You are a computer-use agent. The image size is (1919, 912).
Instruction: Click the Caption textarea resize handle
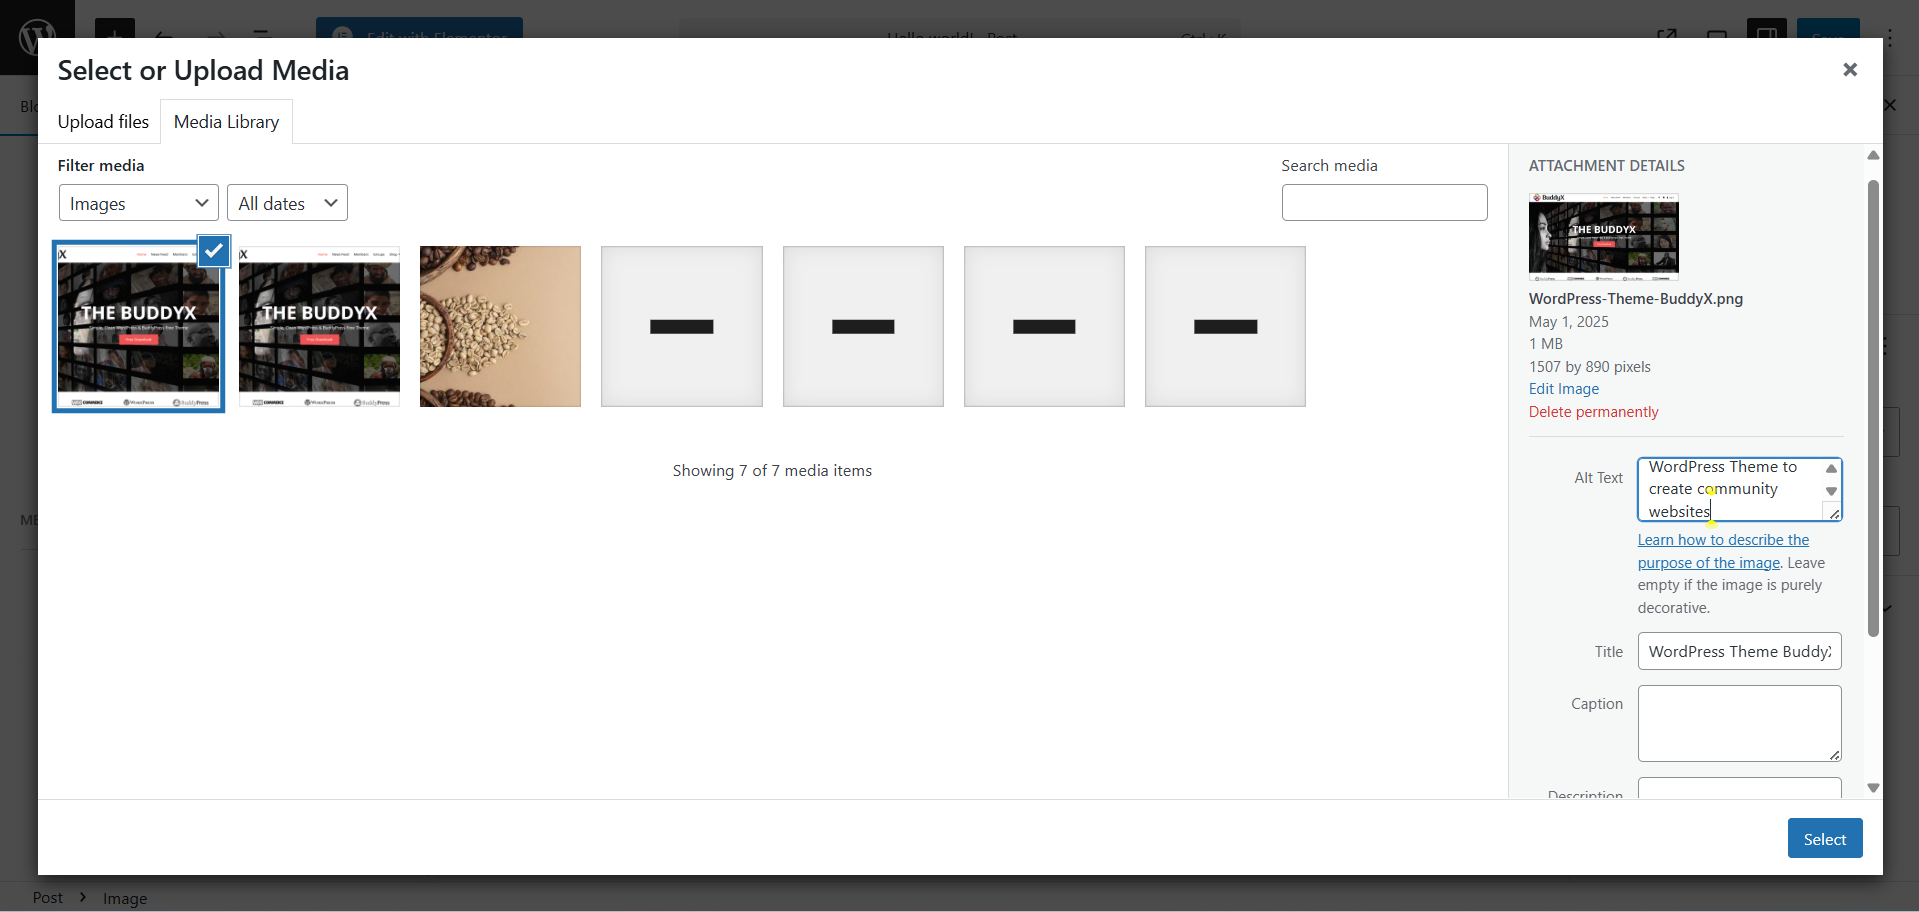coord(1834,755)
